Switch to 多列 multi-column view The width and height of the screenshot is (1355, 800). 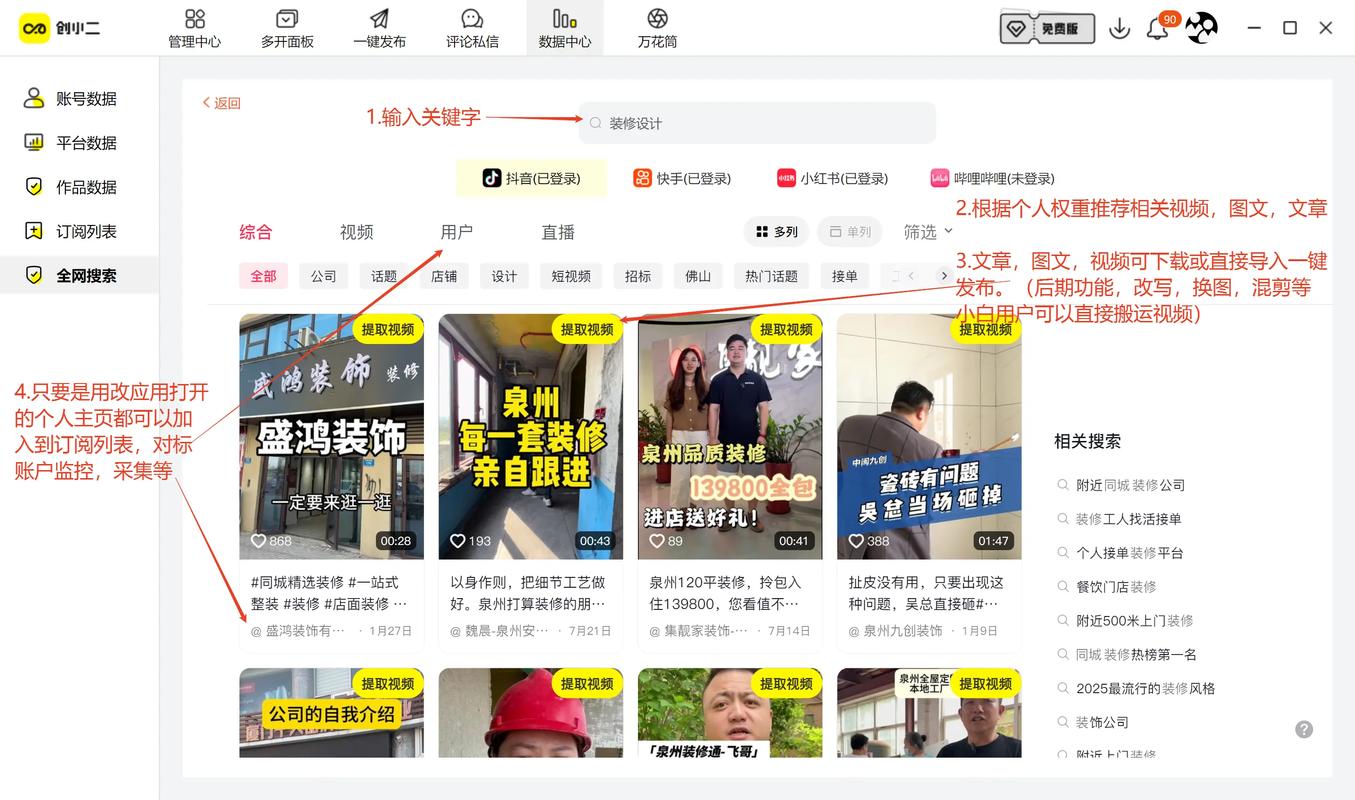[777, 232]
